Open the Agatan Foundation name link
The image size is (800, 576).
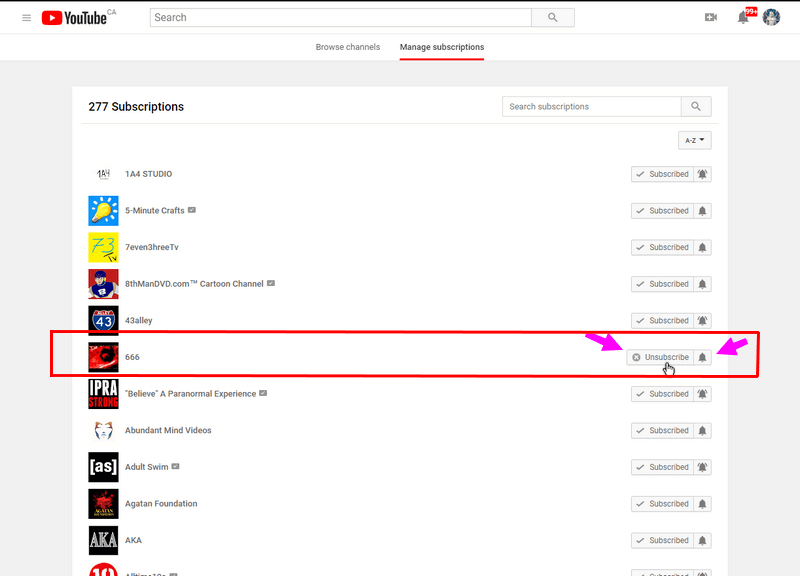tap(161, 504)
